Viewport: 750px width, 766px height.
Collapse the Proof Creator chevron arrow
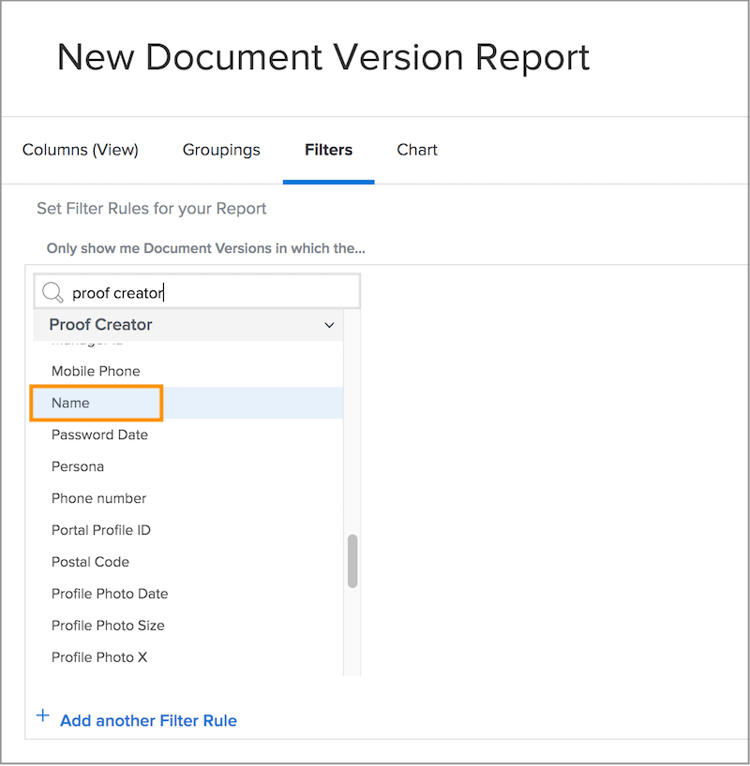point(329,325)
